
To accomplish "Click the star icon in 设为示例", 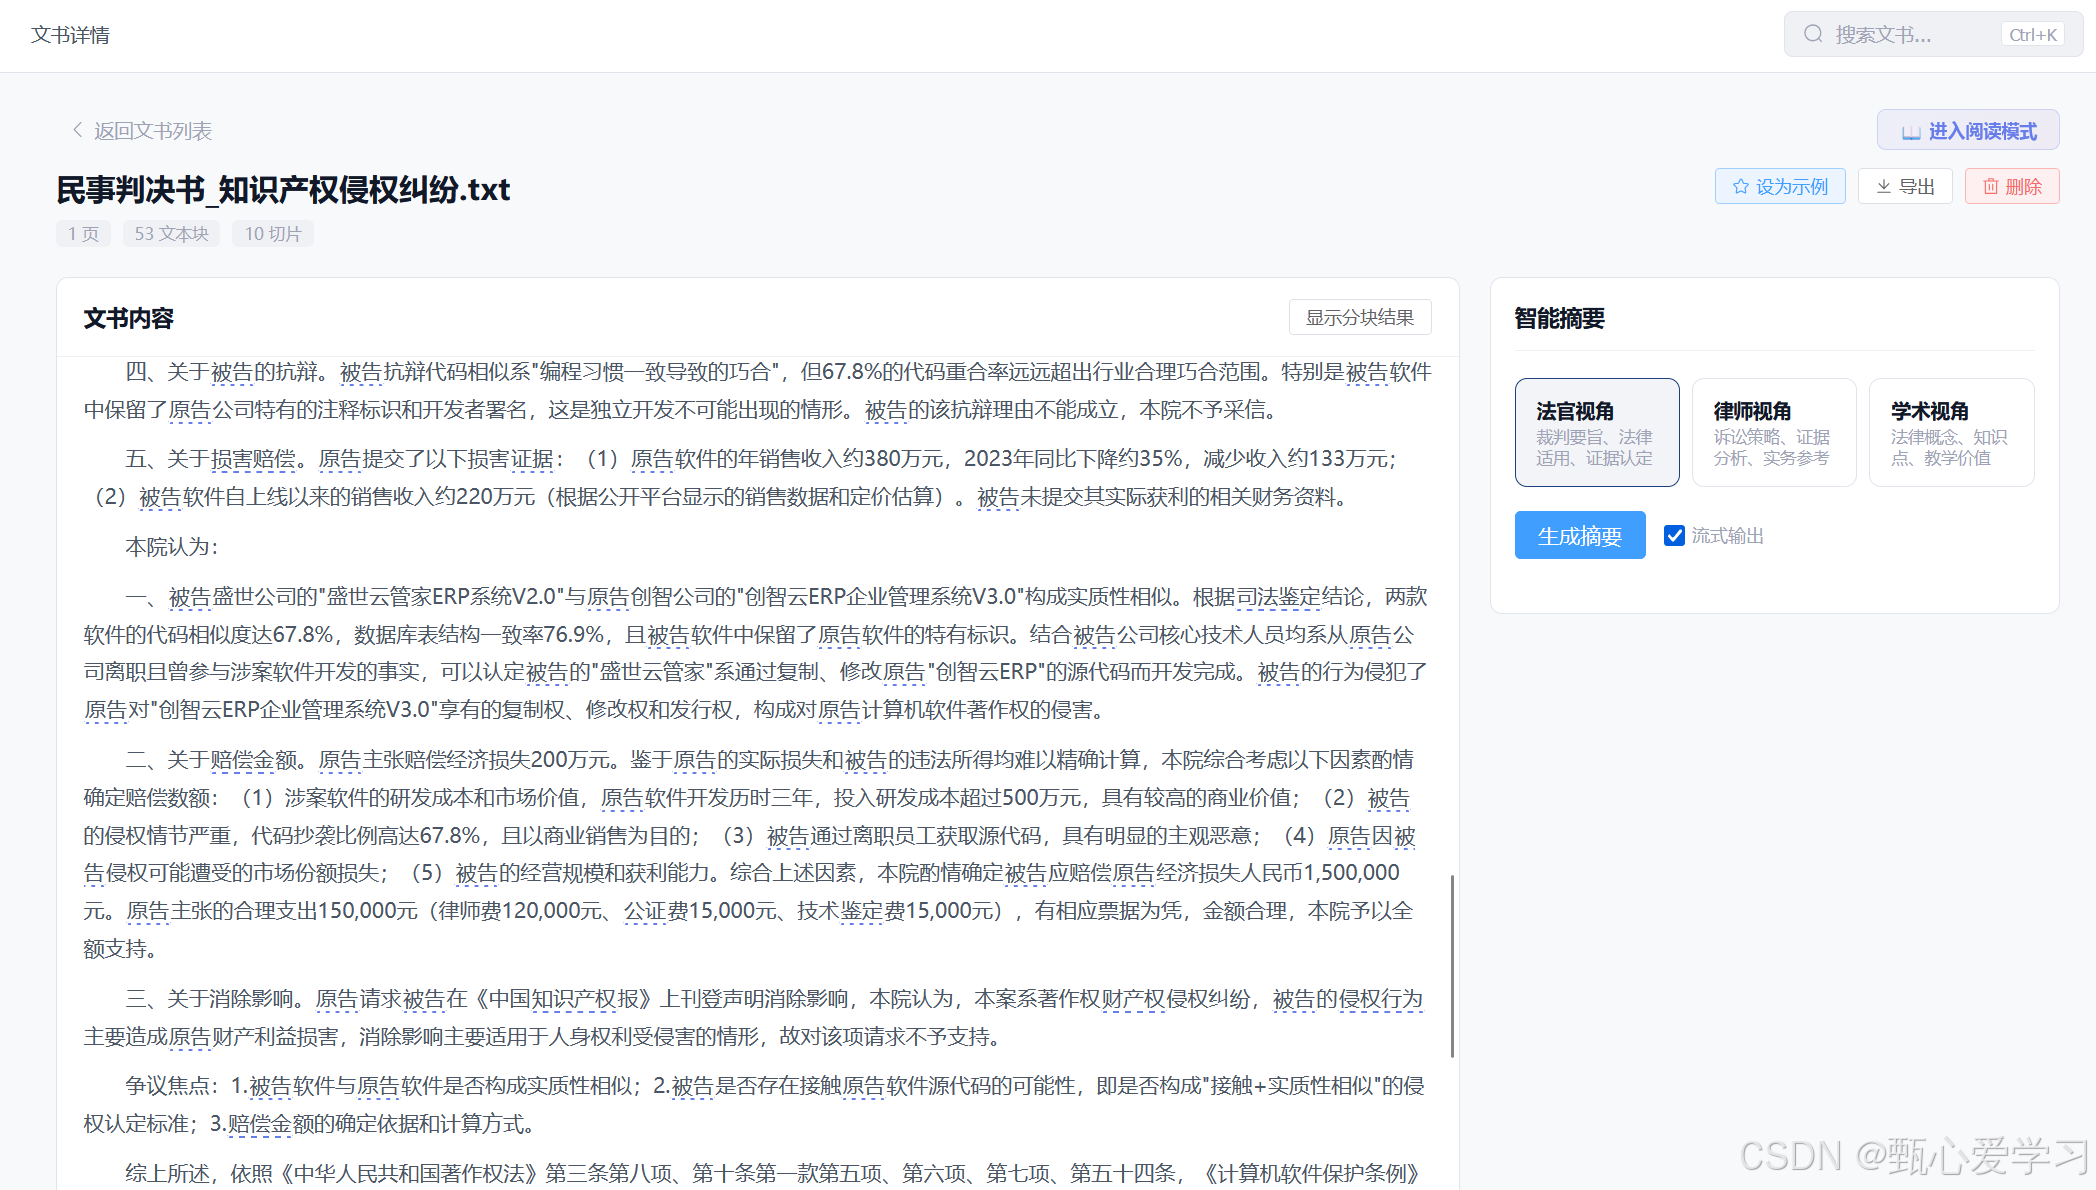I will point(1741,187).
